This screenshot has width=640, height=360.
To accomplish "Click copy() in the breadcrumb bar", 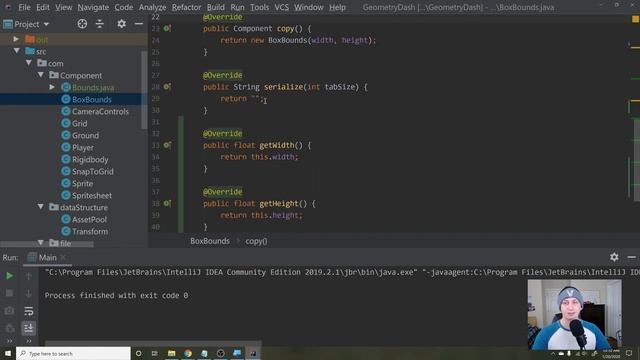I will pos(256,241).
